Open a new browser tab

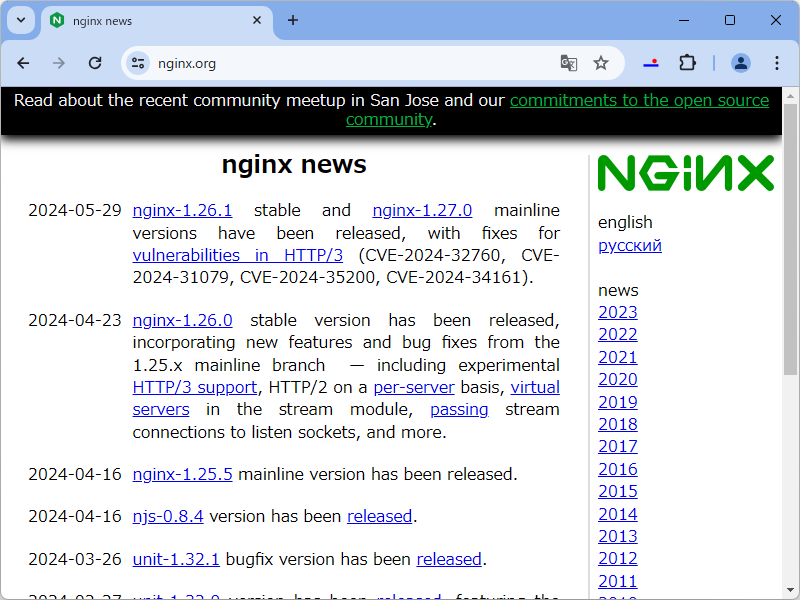292,20
